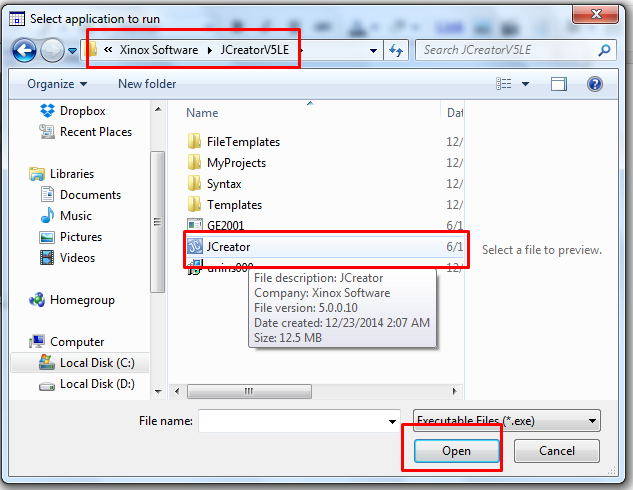Open the Organize menu
This screenshot has height=490, width=633.
[57, 84]
